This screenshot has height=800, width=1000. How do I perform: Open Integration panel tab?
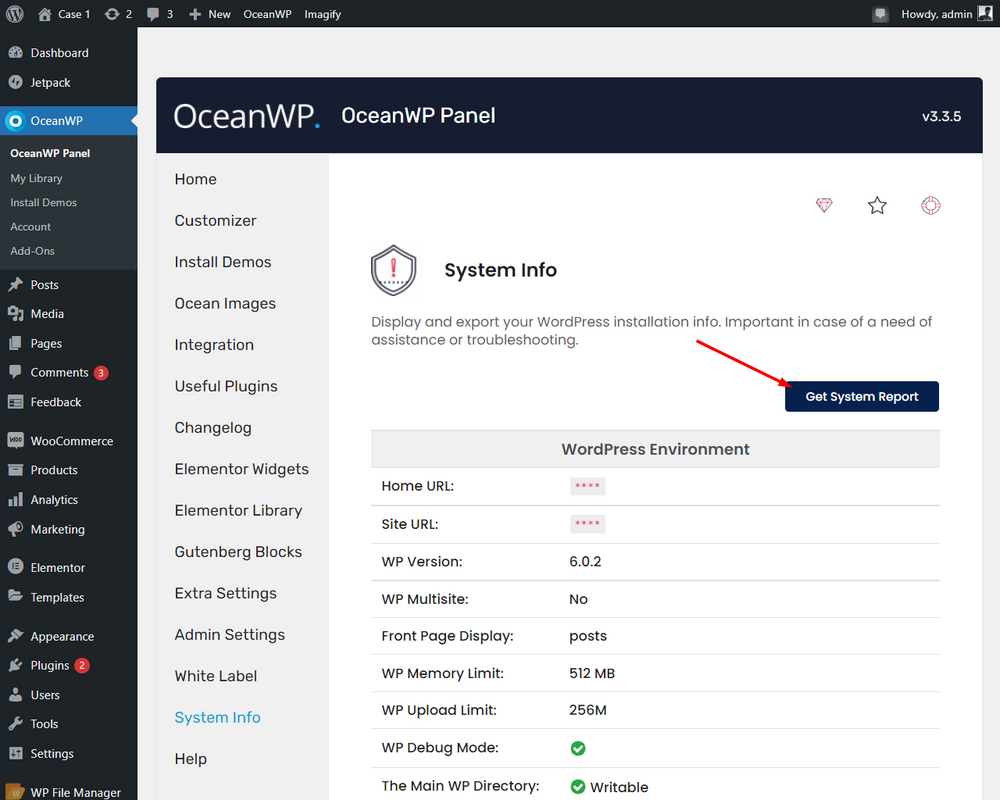point(214,345)
